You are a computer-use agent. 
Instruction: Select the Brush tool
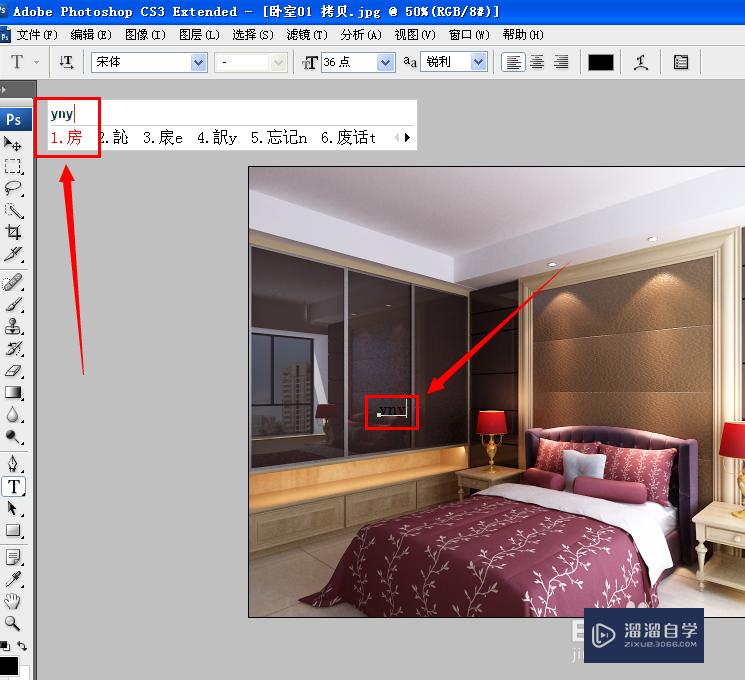pyautogui.click(x=12, y=305)
